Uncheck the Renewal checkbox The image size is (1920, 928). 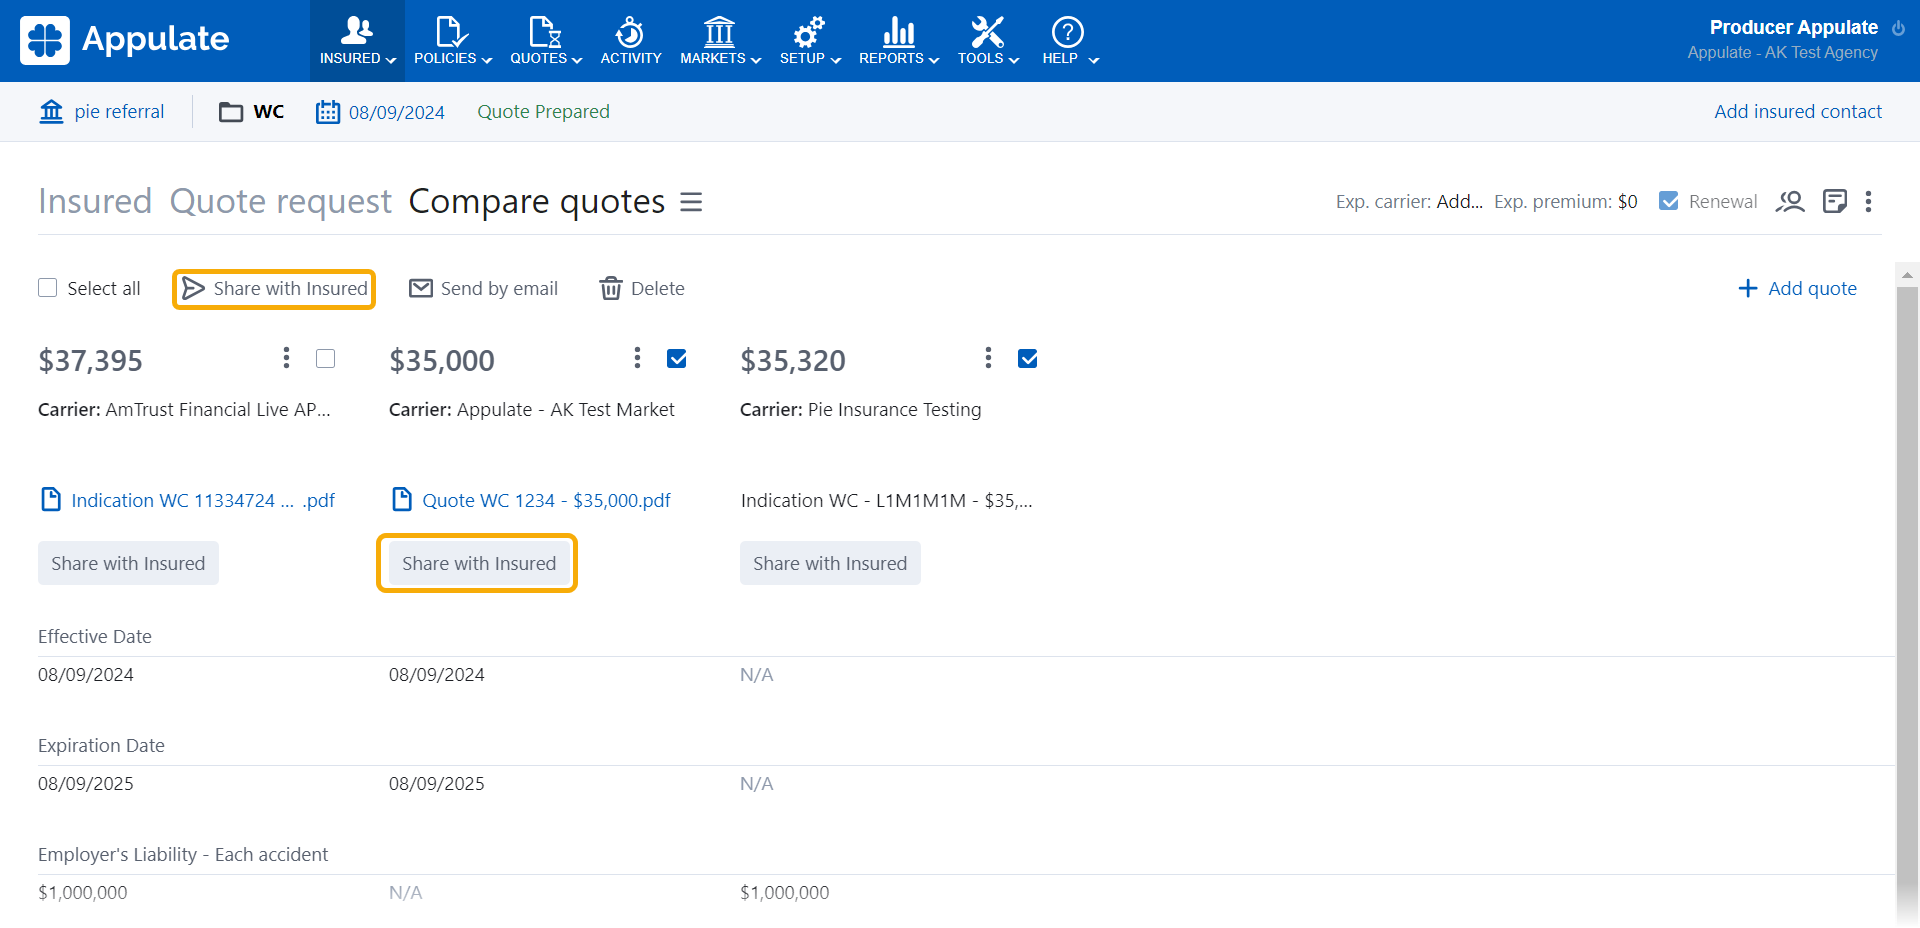point(1669,201)
